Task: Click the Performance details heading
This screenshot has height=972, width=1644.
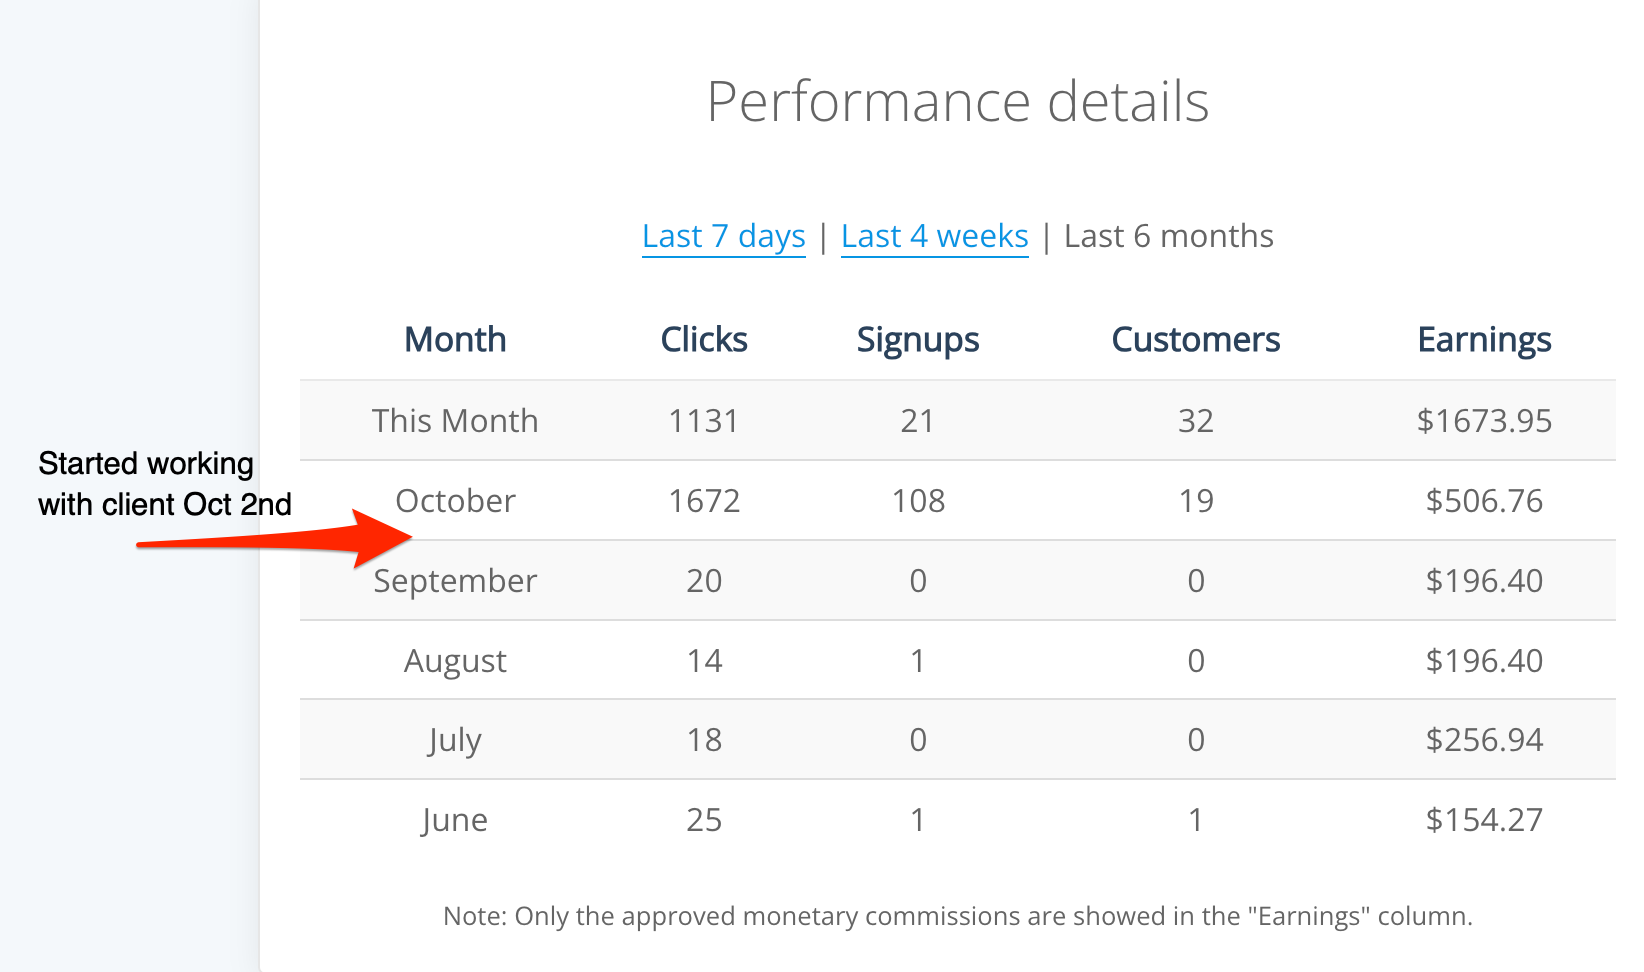Action: 957,102
